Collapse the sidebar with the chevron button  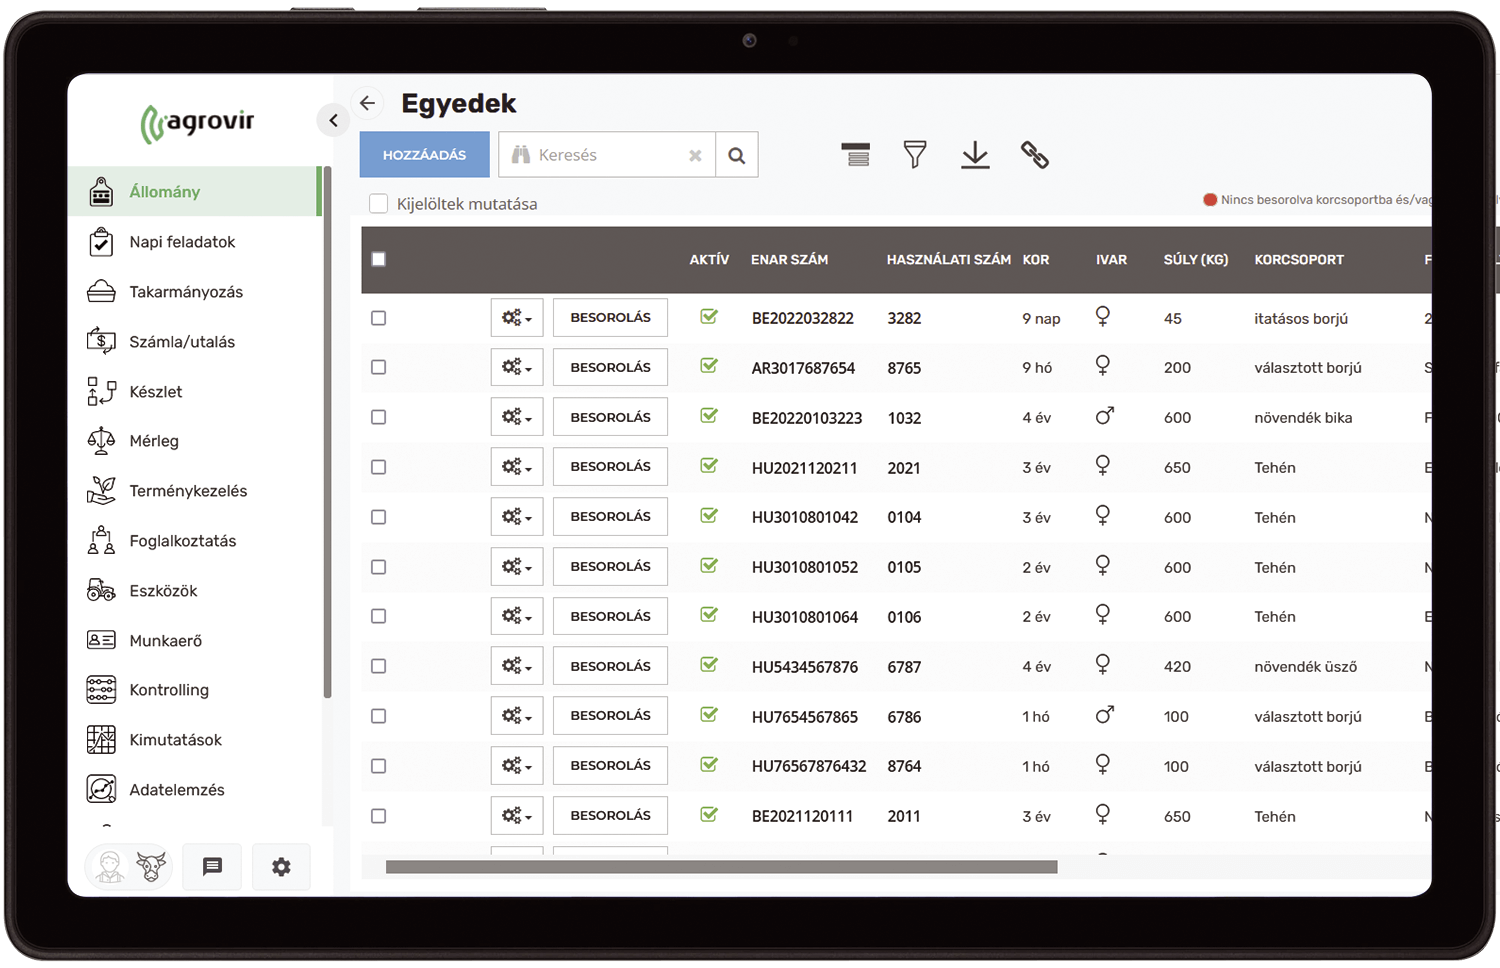(333, 120)
